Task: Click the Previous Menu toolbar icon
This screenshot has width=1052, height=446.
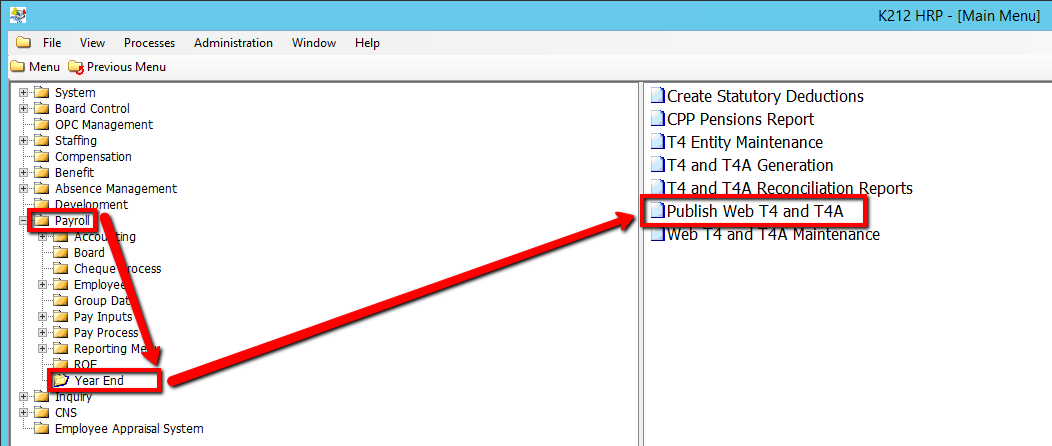Action: click(76, 67)
